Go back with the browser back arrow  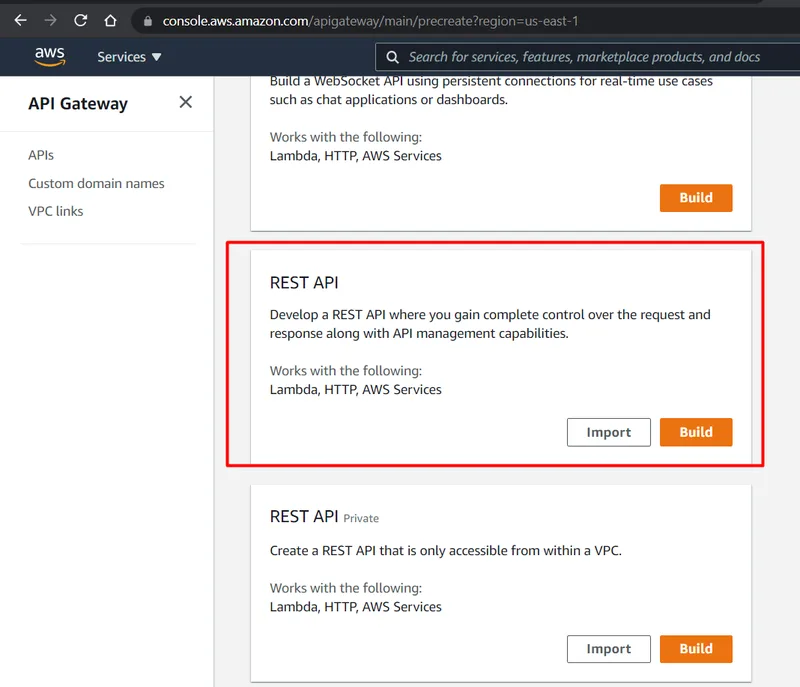point(20,20)
